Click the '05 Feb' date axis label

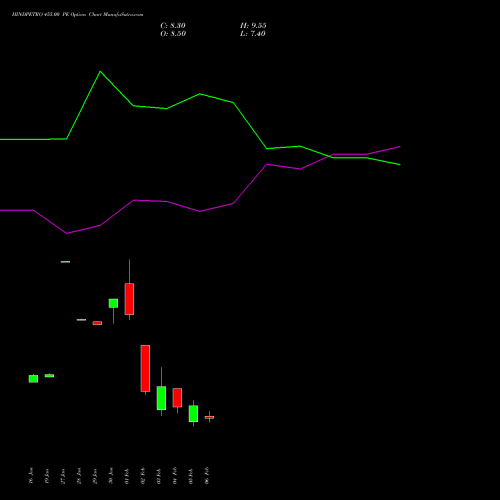pyautogui.click(x=191, y=476)
